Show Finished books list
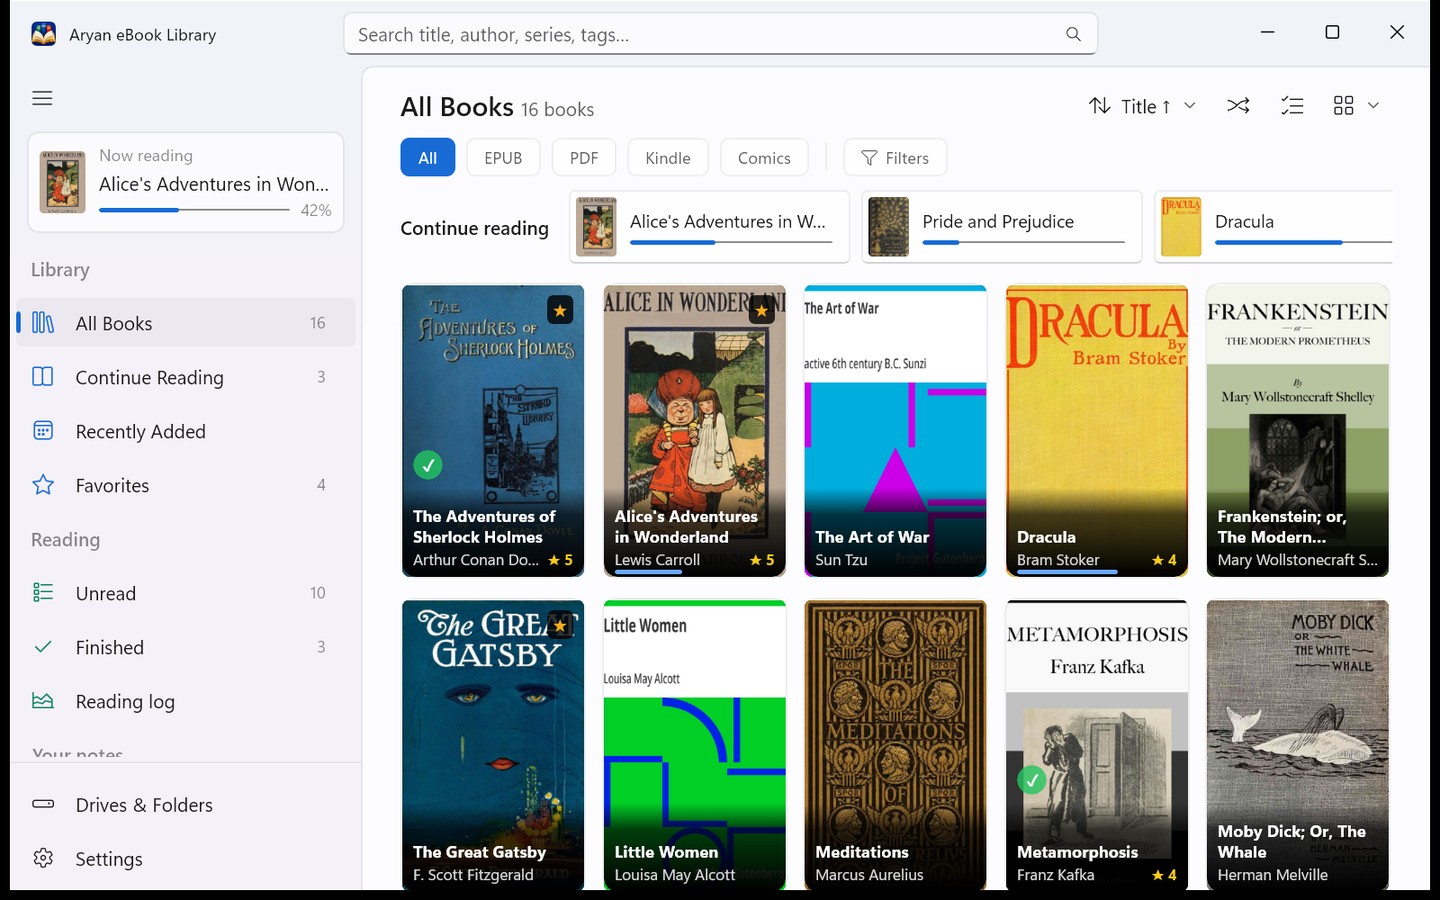 [x=186, y=647]
